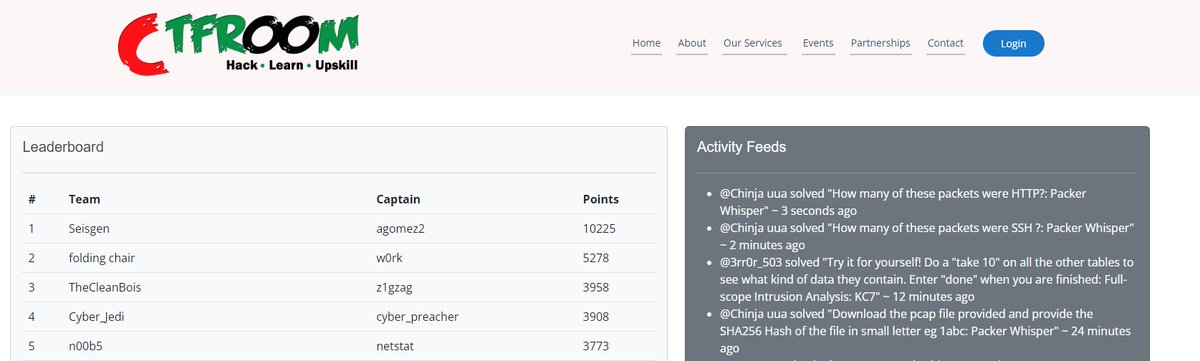Navigate to the Events page
1200x361 pixels.
(818, 43)
